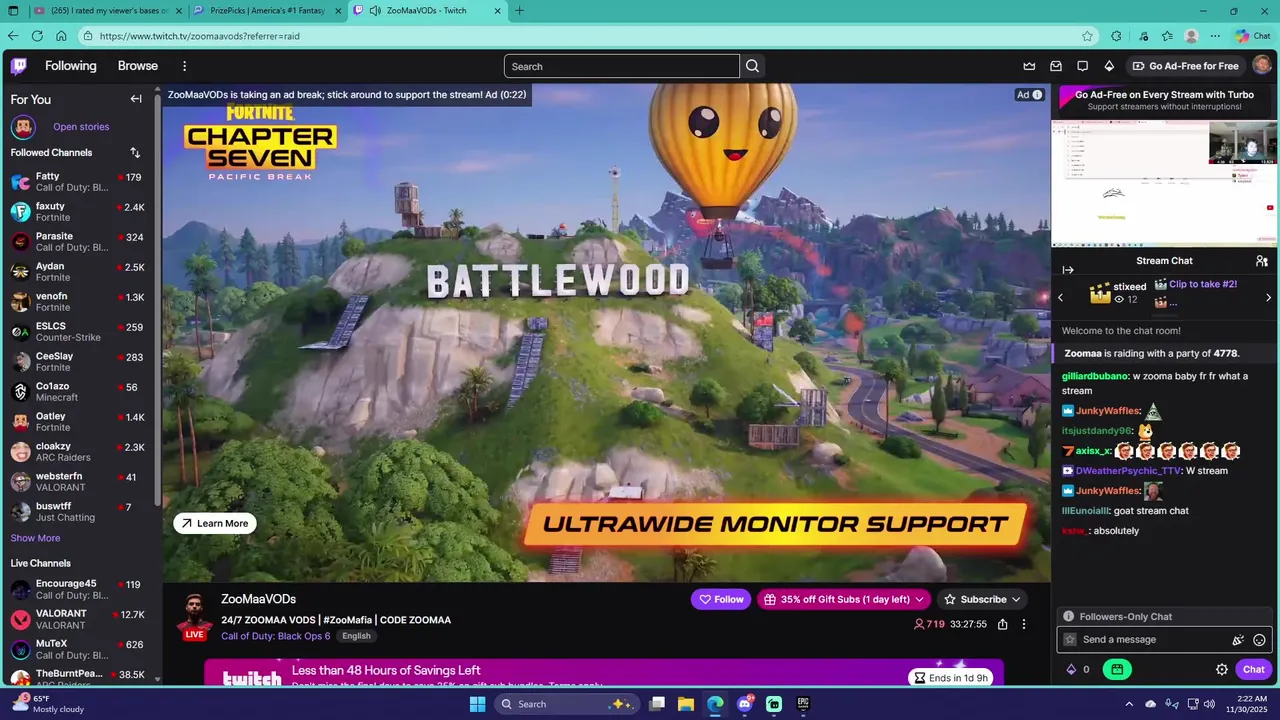Image resolution: width=1280 pixels, height=720 pixels.
Task: Open Aydan Fortnite channel
Action: (x=78, y=272)
